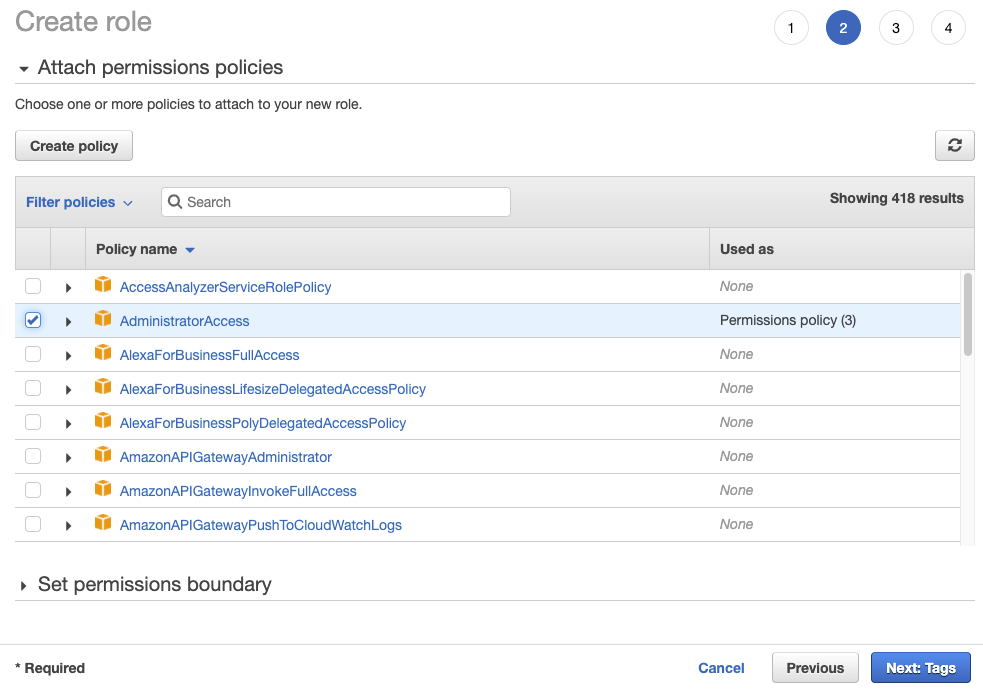Click the 'Permissions policy (3)' cell
The image size is (983, 689).
787,320
